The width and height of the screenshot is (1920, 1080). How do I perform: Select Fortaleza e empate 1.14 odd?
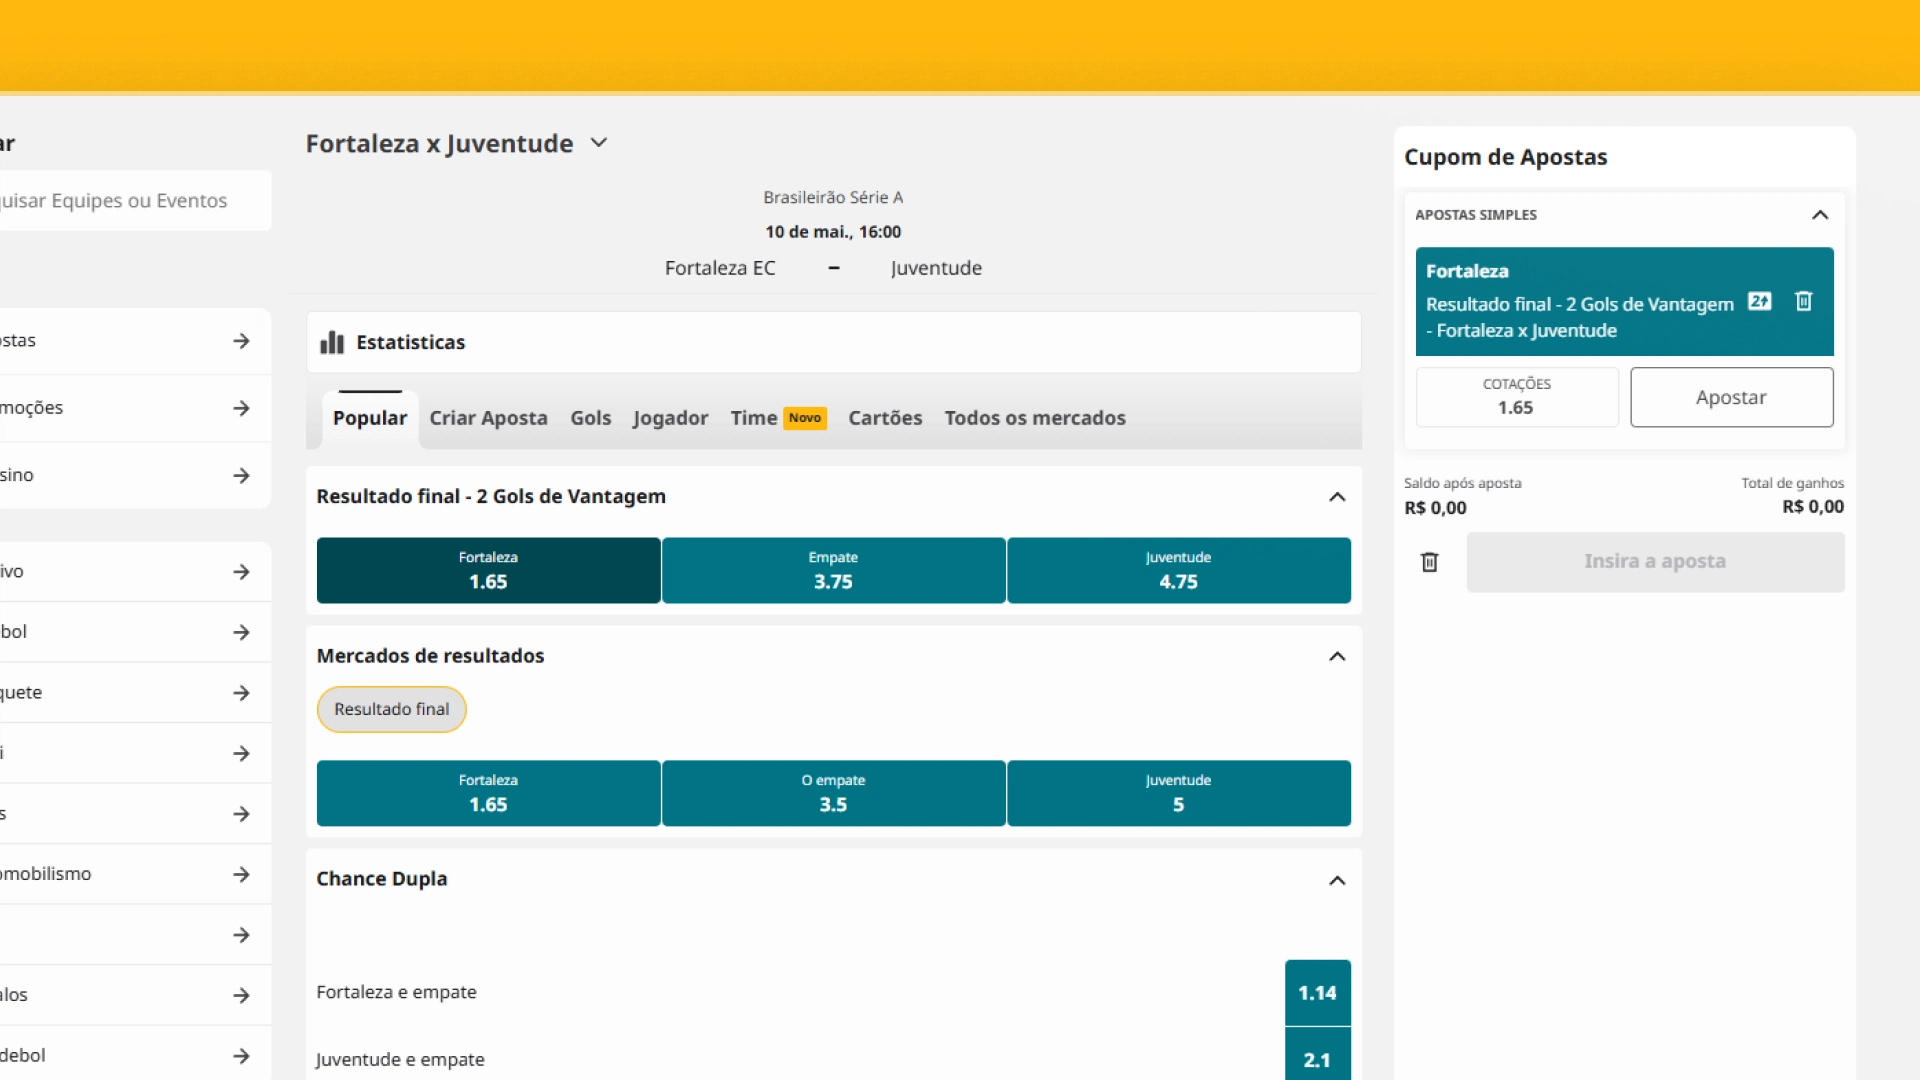(x=1317, y=993)
